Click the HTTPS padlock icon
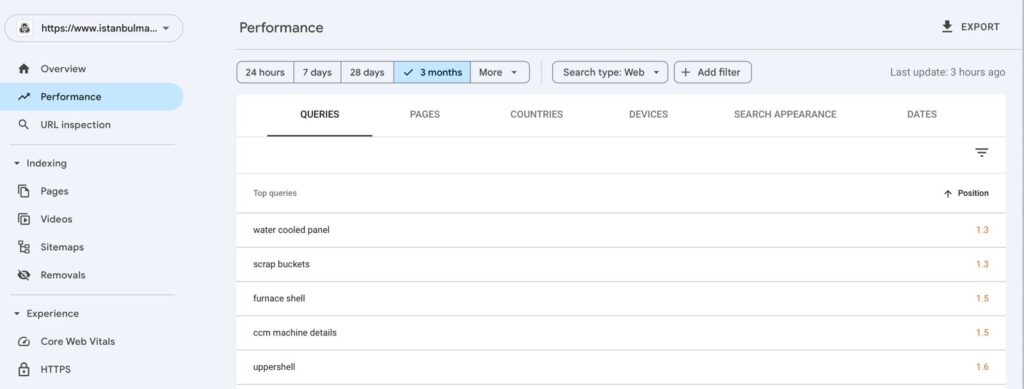Screen dimensions: 1024x389 (x=24, y=369)
